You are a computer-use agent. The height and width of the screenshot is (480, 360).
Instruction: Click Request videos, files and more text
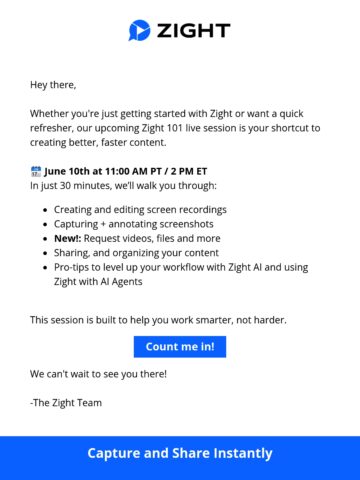tap(152, 238)
